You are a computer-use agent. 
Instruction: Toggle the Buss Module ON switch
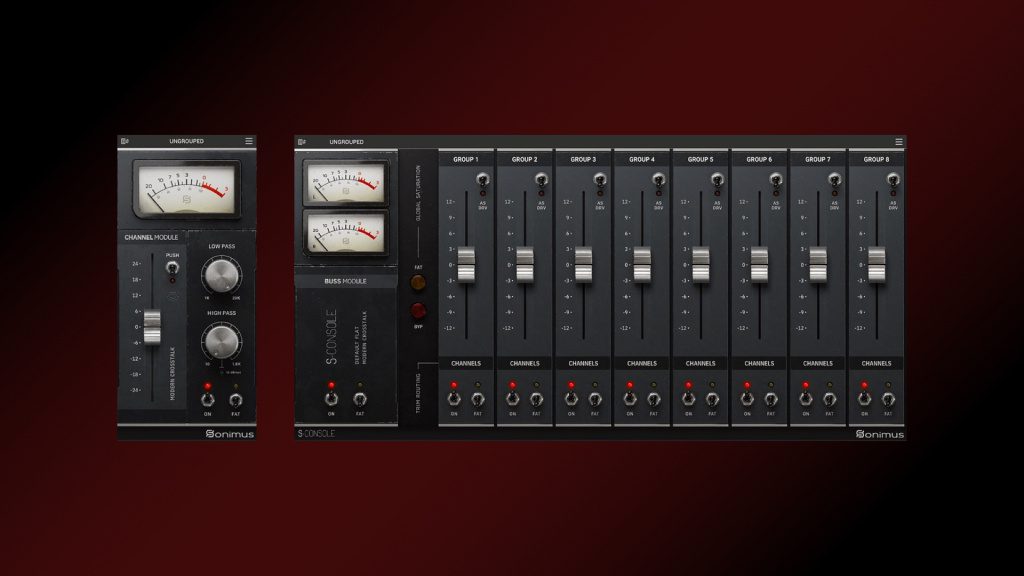click(331, 398)
